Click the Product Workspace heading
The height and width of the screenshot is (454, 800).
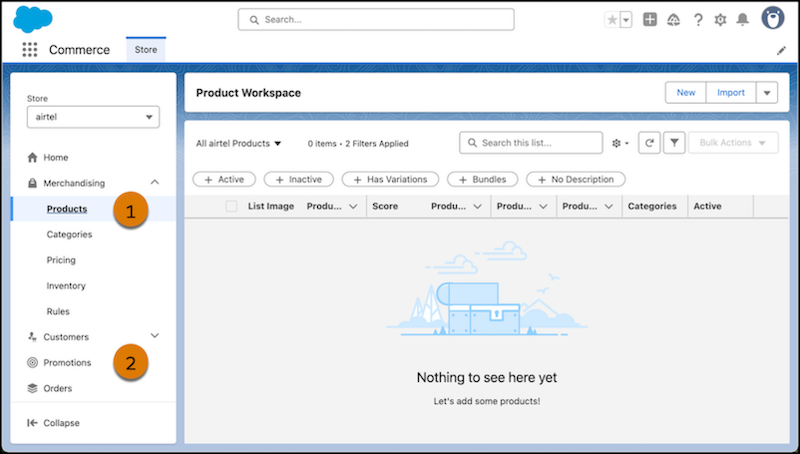[x=248, y=93]
